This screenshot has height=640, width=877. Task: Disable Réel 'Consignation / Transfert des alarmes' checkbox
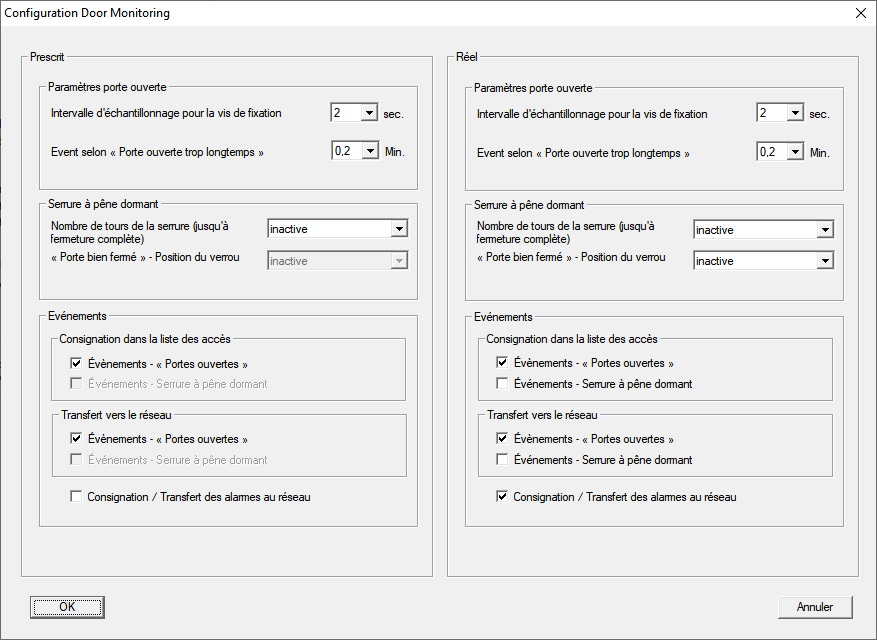click(x=503, y=497)
